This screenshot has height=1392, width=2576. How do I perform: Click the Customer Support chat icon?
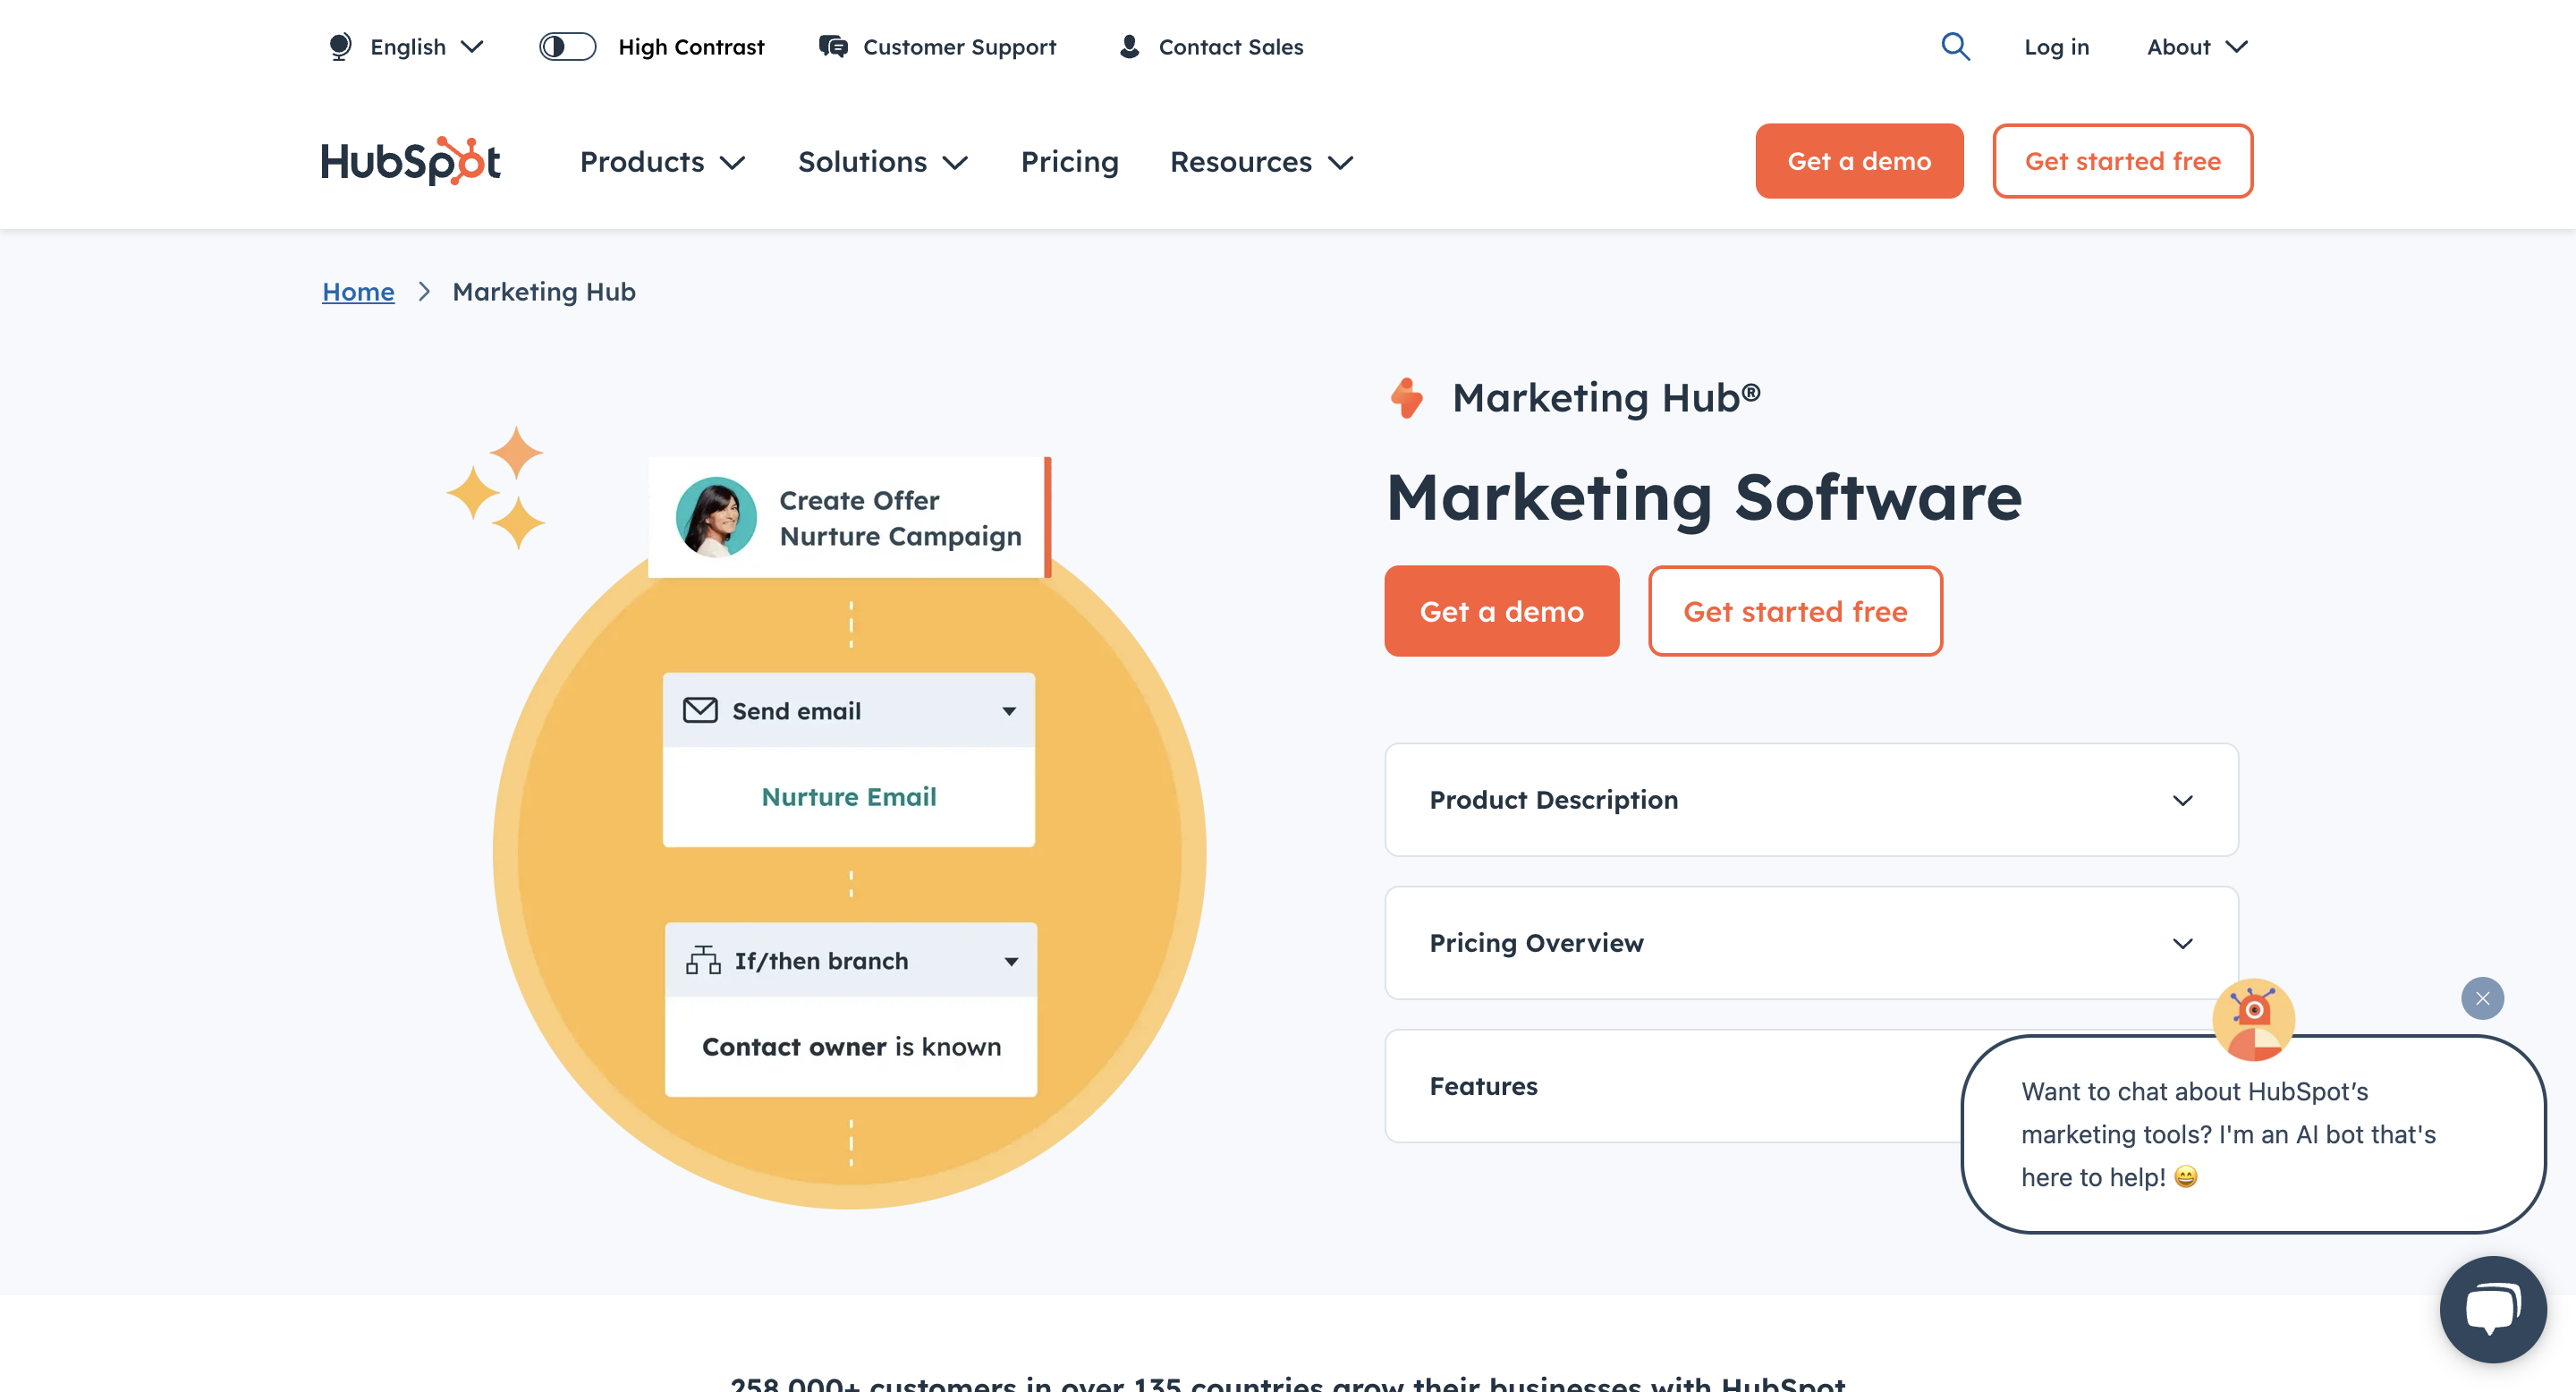(833, 47)
